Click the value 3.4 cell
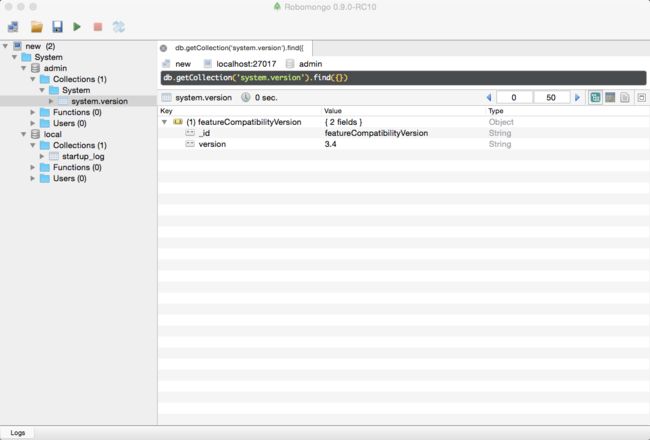The width and height of the screenshot is (650, 440). pyautogui.click(x=330, y=144)
